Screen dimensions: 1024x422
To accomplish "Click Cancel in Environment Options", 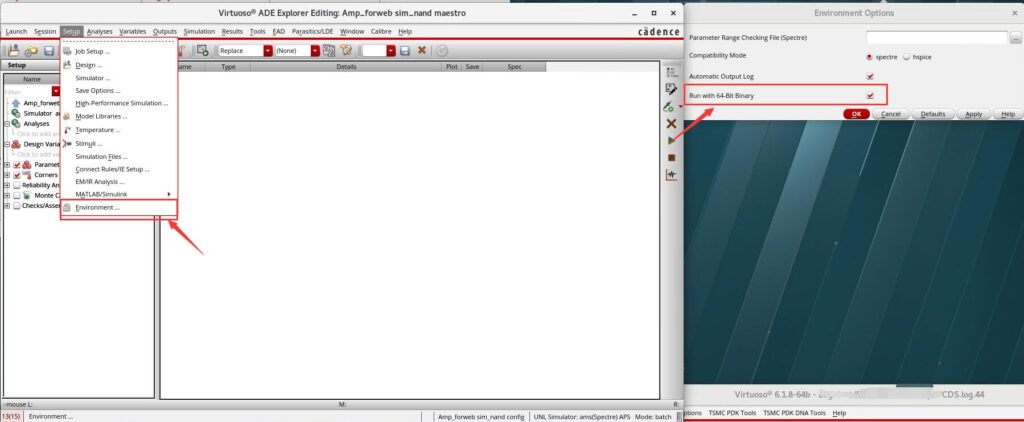I will tap(891, 114).
